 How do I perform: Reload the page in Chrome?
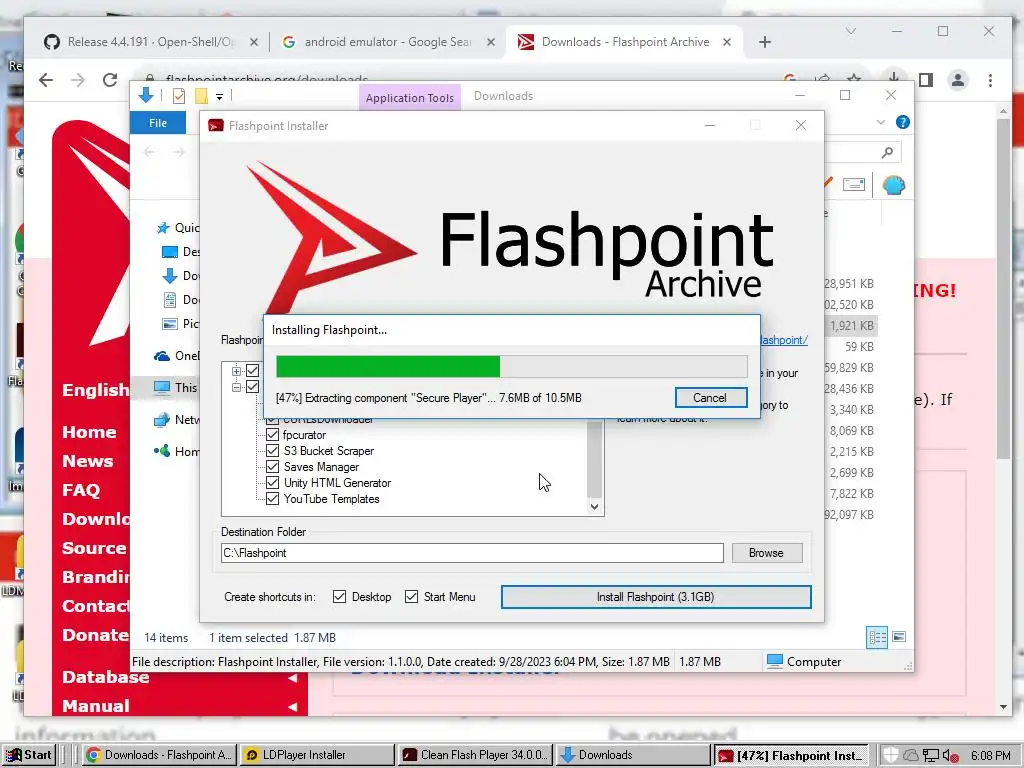pyautogui.click(x=110, y=80)
